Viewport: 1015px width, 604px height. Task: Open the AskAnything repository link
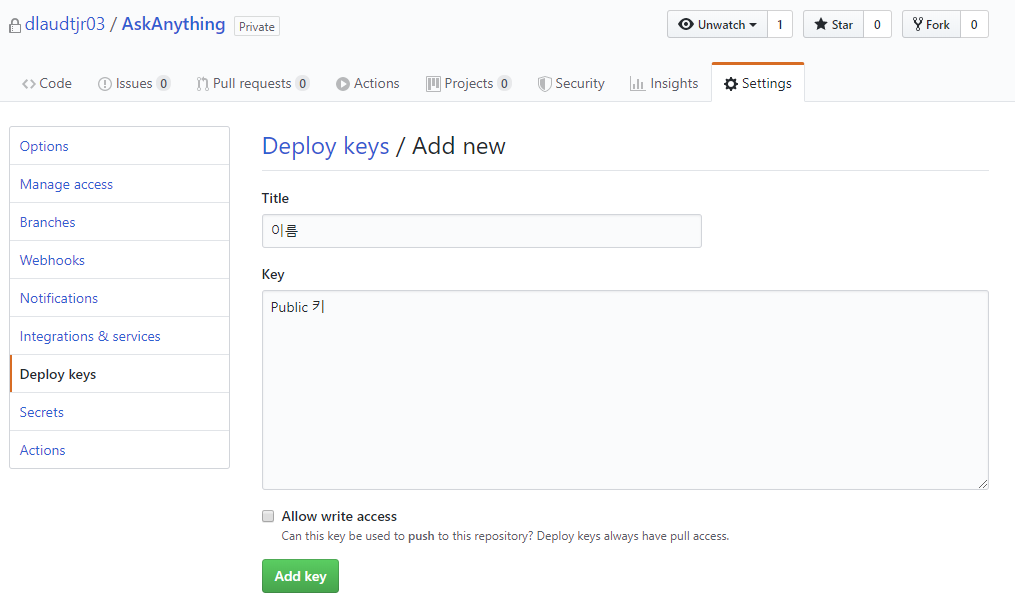point(173,24)
